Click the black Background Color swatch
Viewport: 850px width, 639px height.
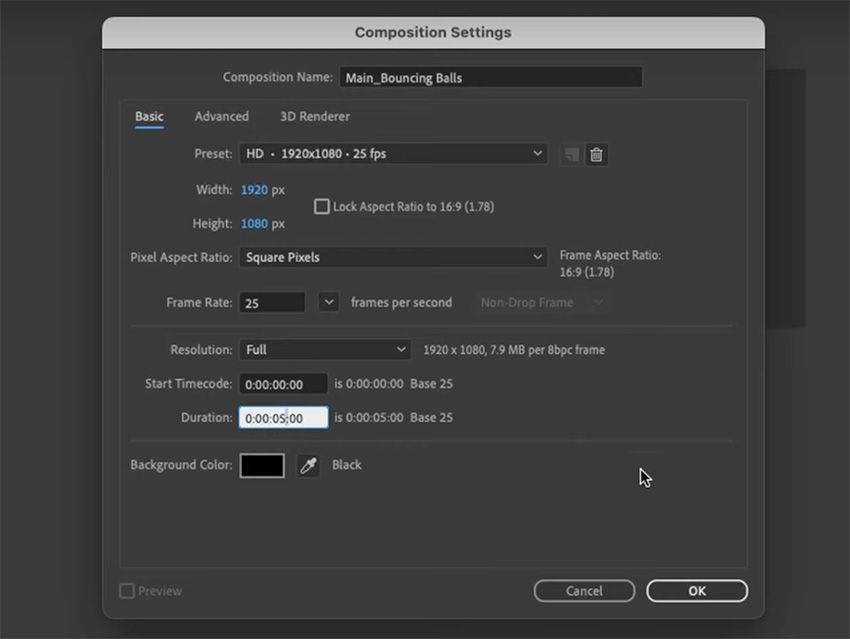[261, 465]
